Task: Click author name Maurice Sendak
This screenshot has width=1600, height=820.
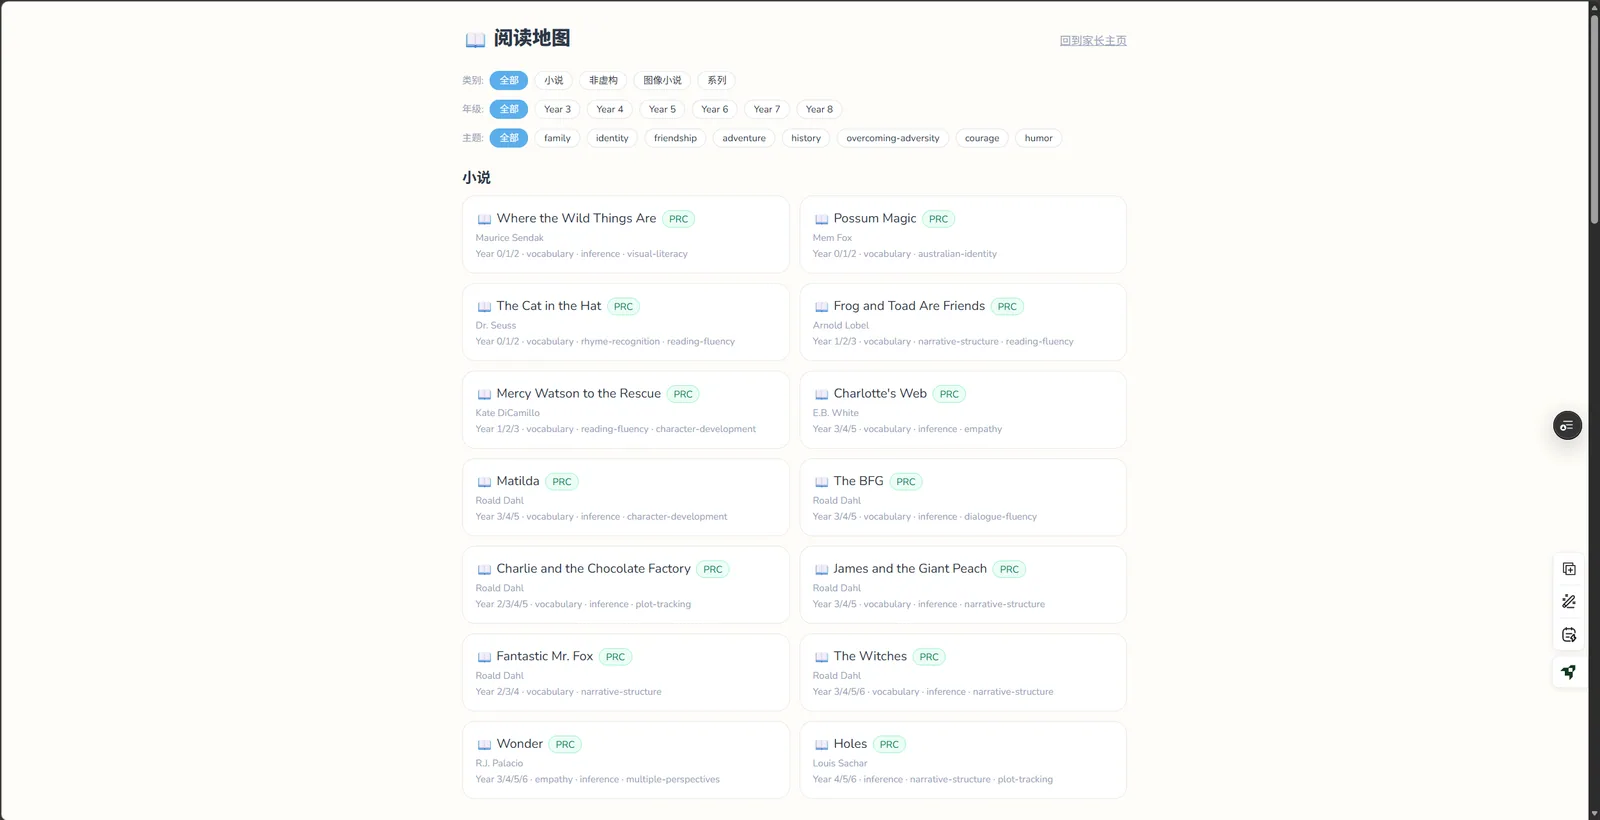Action: [510, 238]
